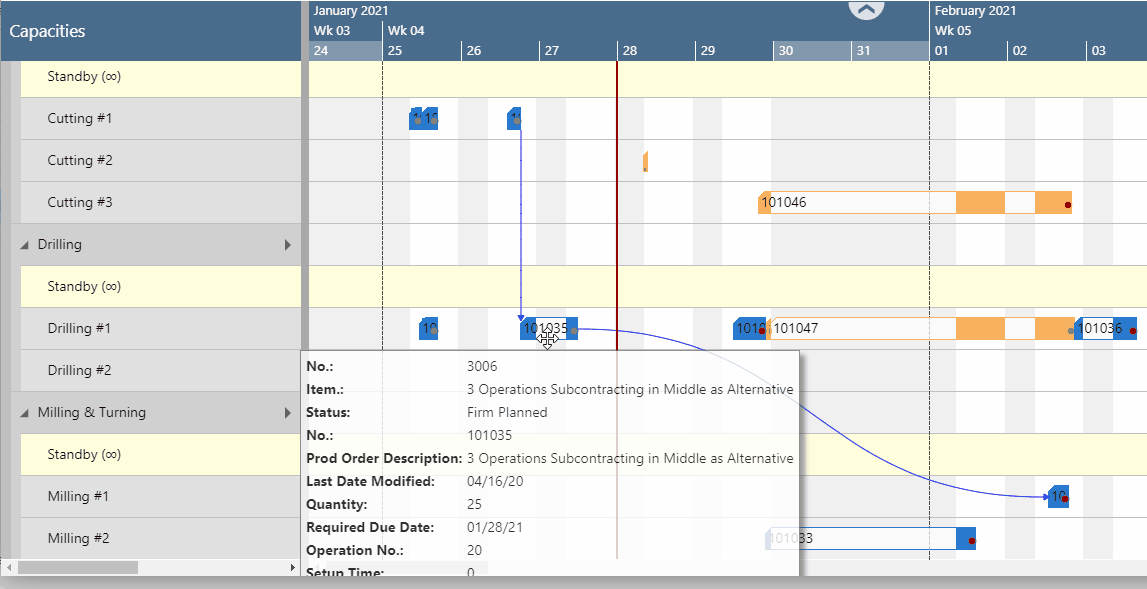Collapse the Milling & Turning group
This screenshot has width=1147, height=589.
pyautogui.click(x=25, y=413)
